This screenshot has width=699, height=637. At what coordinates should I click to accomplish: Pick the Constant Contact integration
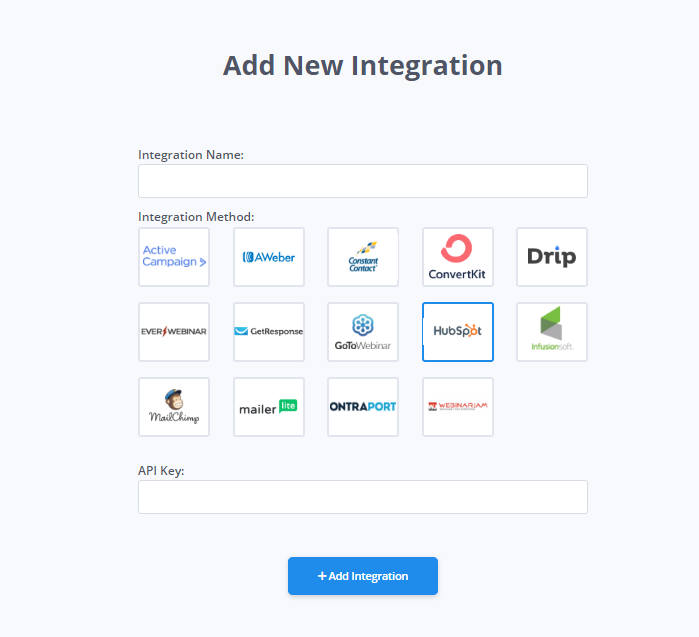[x=363, y=257]
